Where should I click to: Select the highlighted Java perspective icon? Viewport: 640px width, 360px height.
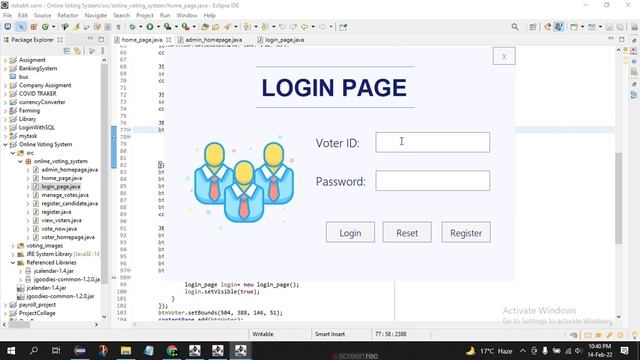[x=558, y=27]
